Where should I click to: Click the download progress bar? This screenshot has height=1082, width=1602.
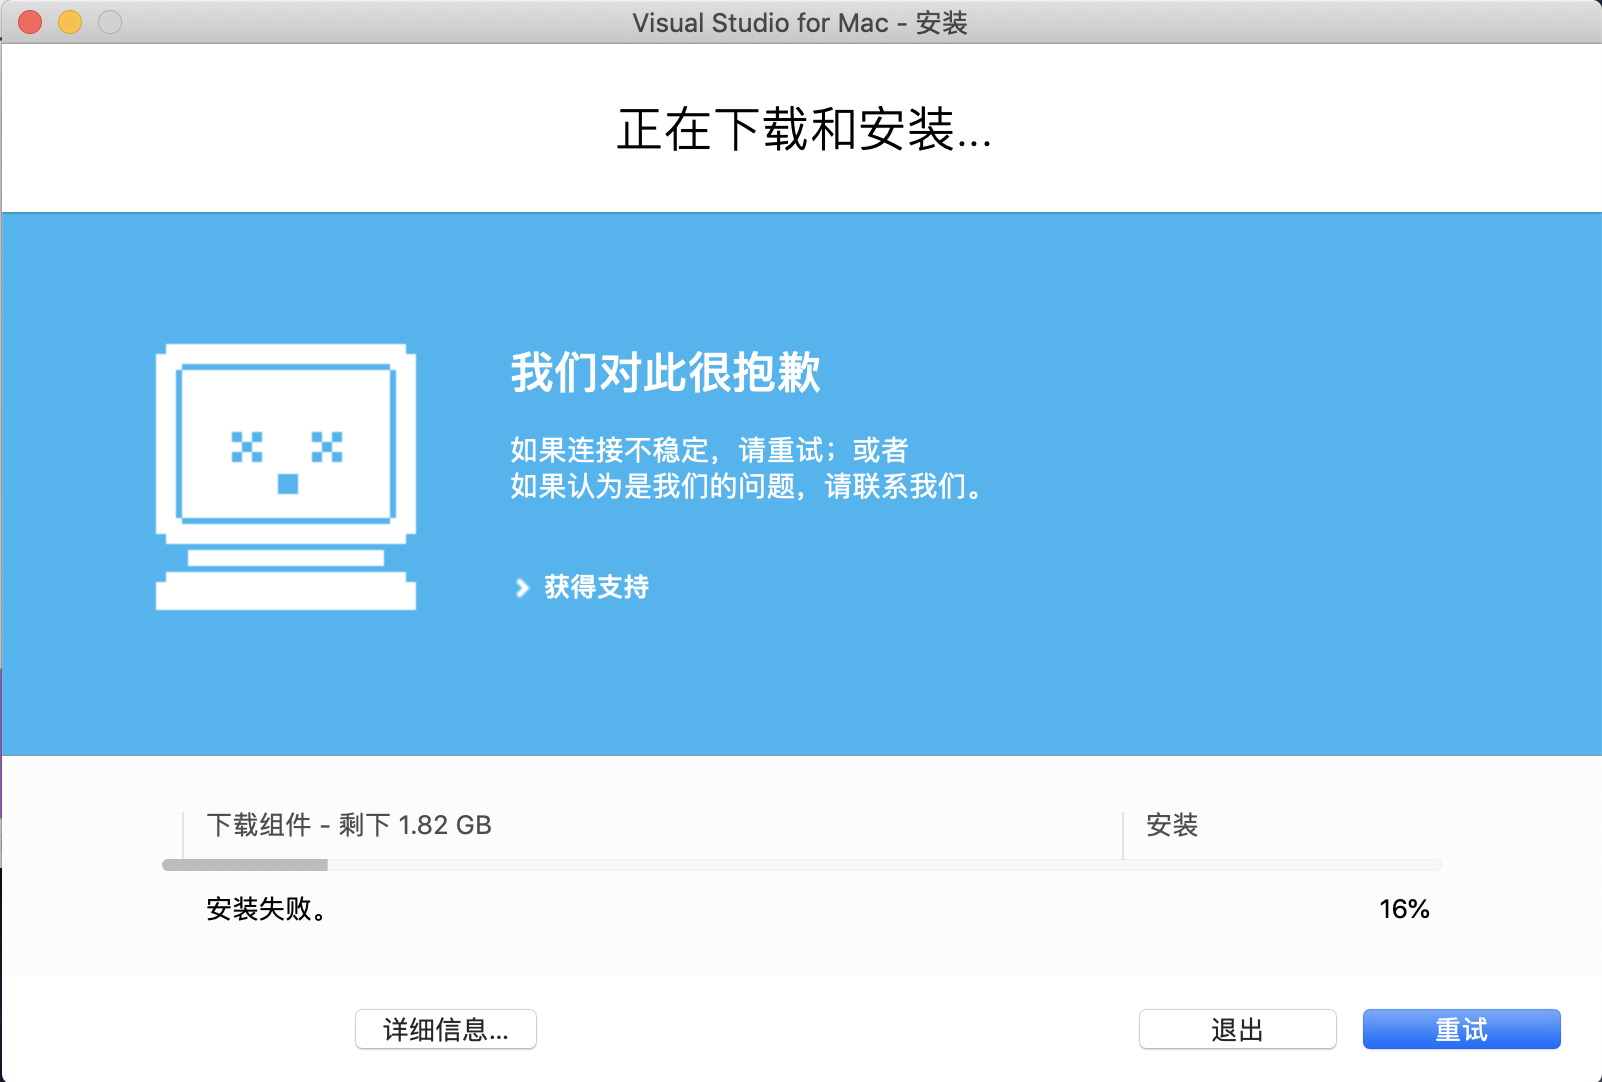tap(801, 865)
